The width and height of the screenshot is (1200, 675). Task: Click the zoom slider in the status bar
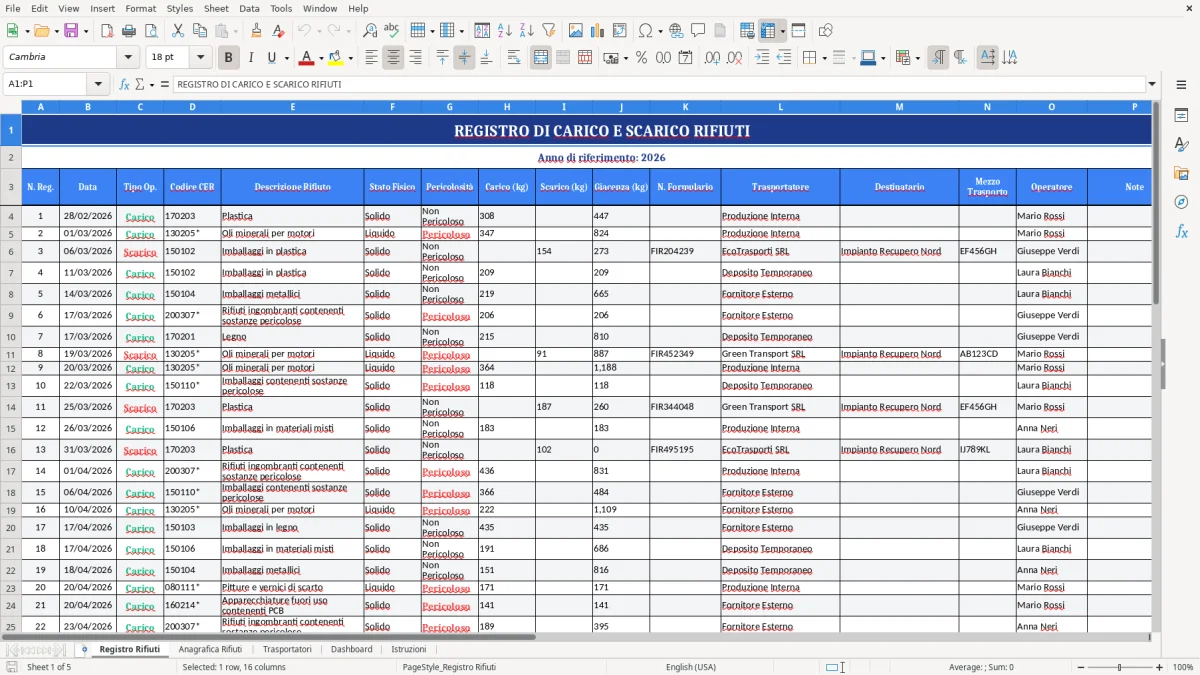[x=1119, y=667]
